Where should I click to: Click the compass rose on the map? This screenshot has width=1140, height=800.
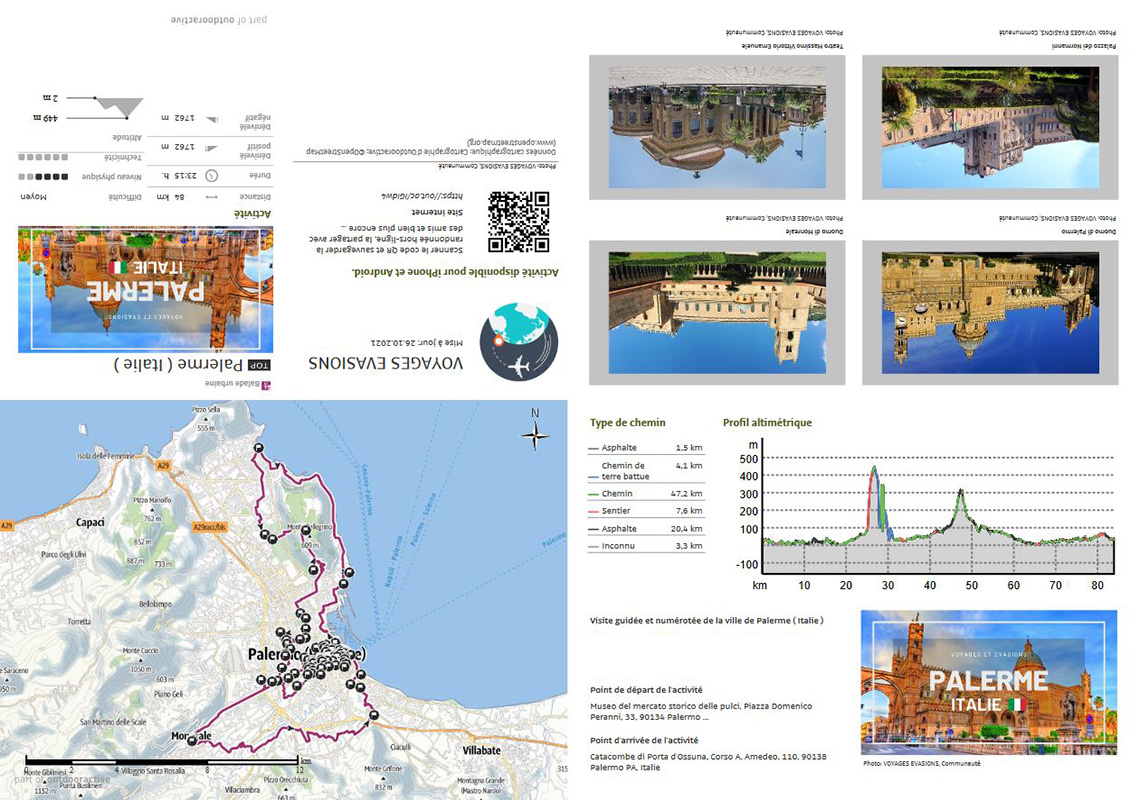click(x=535, y=436)
